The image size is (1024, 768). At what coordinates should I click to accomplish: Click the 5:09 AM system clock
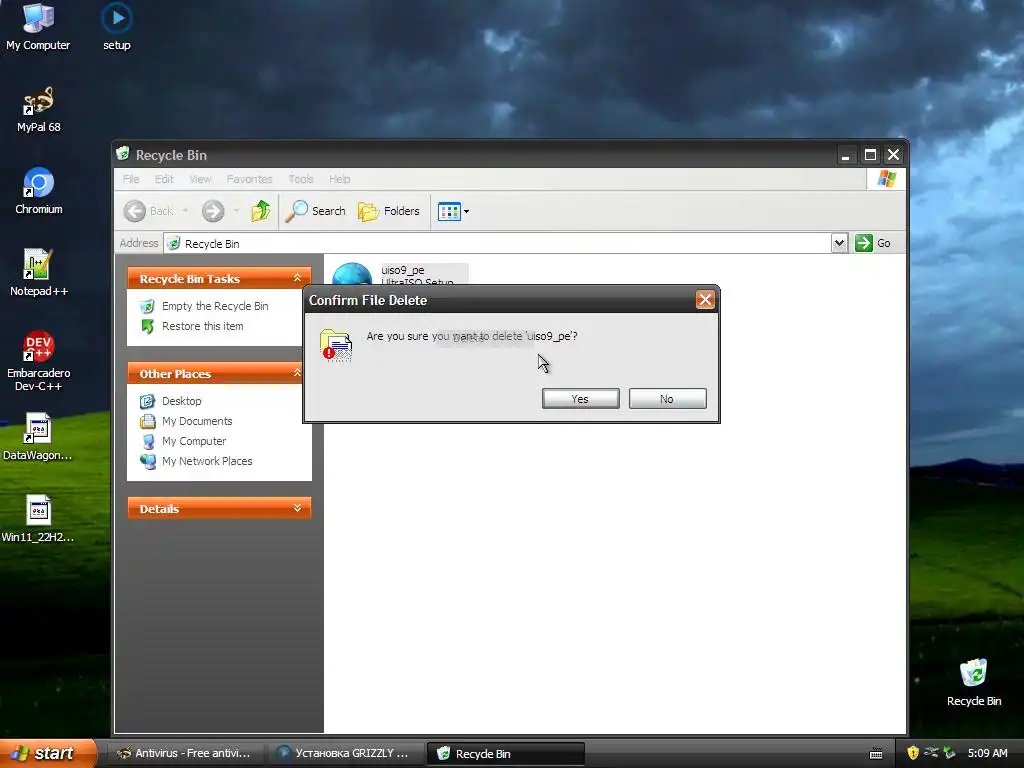click(987, 753)
